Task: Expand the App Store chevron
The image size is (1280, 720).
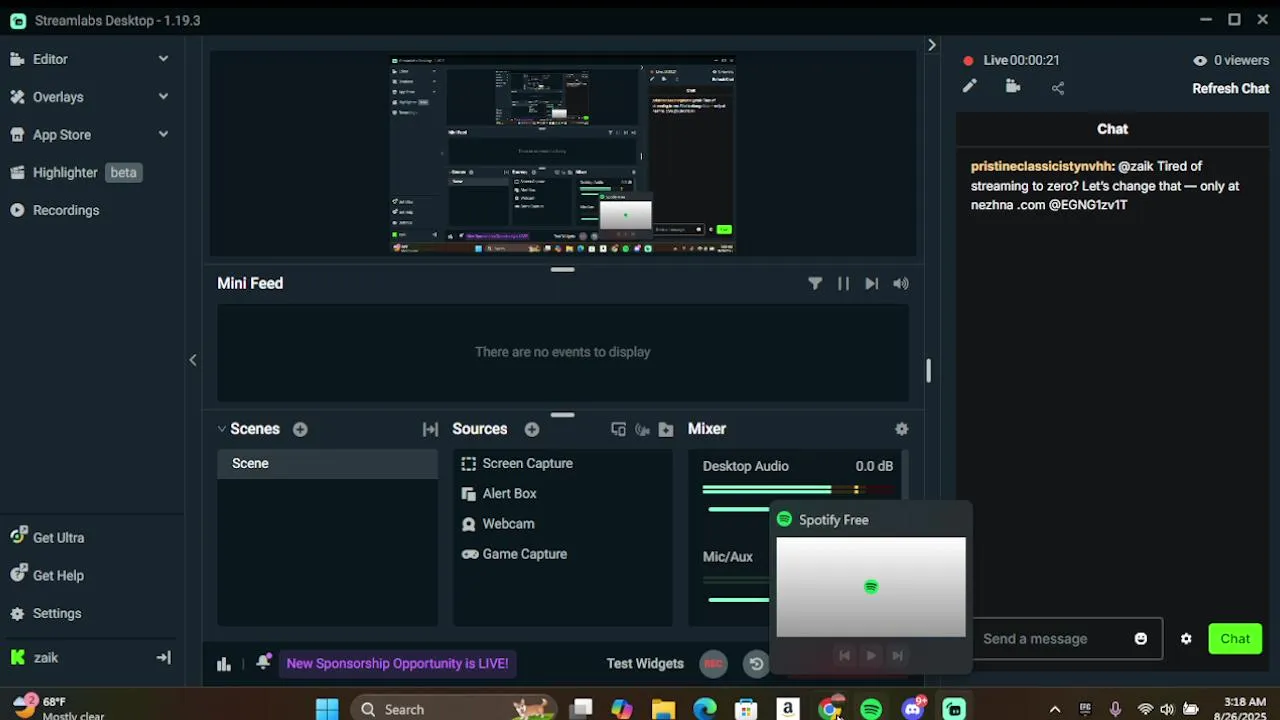Action: click(163, 135)
